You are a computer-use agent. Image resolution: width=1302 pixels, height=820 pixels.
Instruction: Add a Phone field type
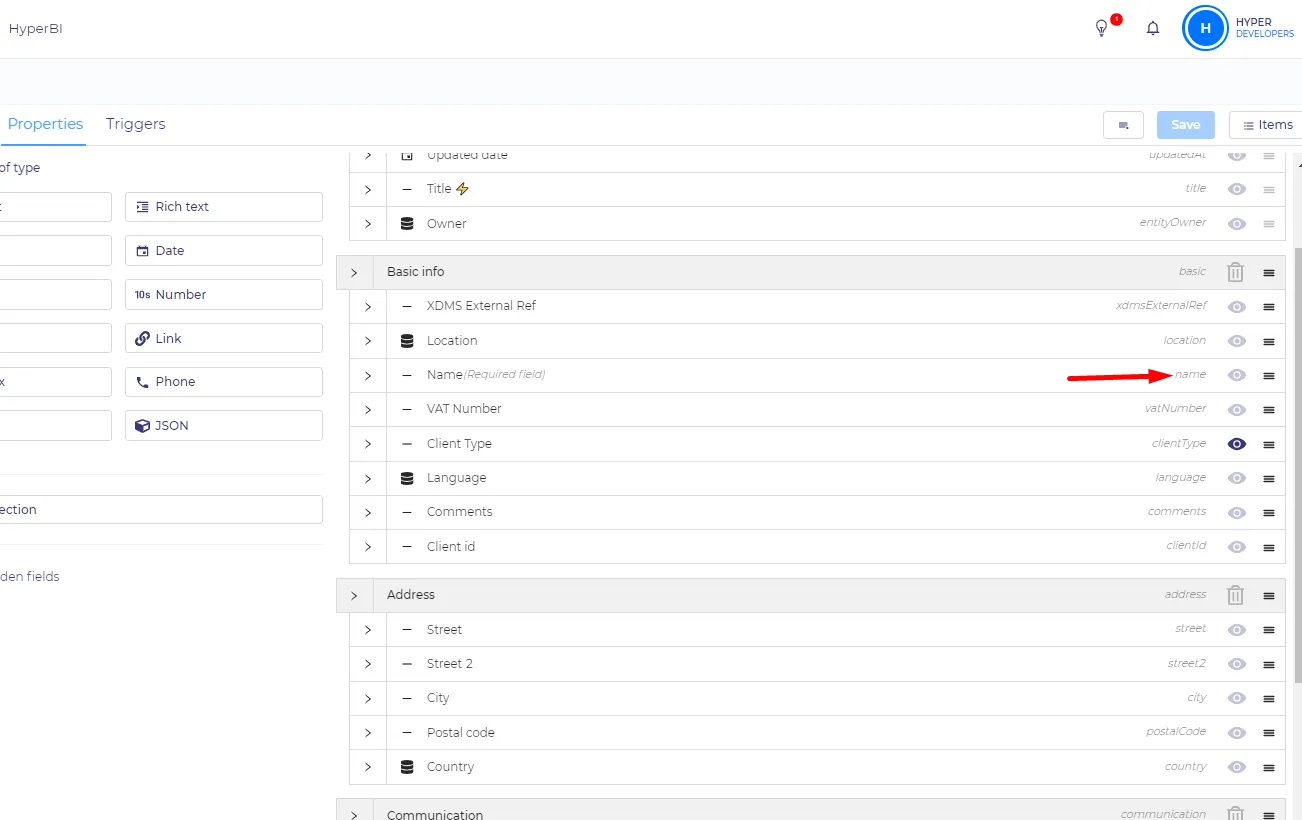(224, 381)
